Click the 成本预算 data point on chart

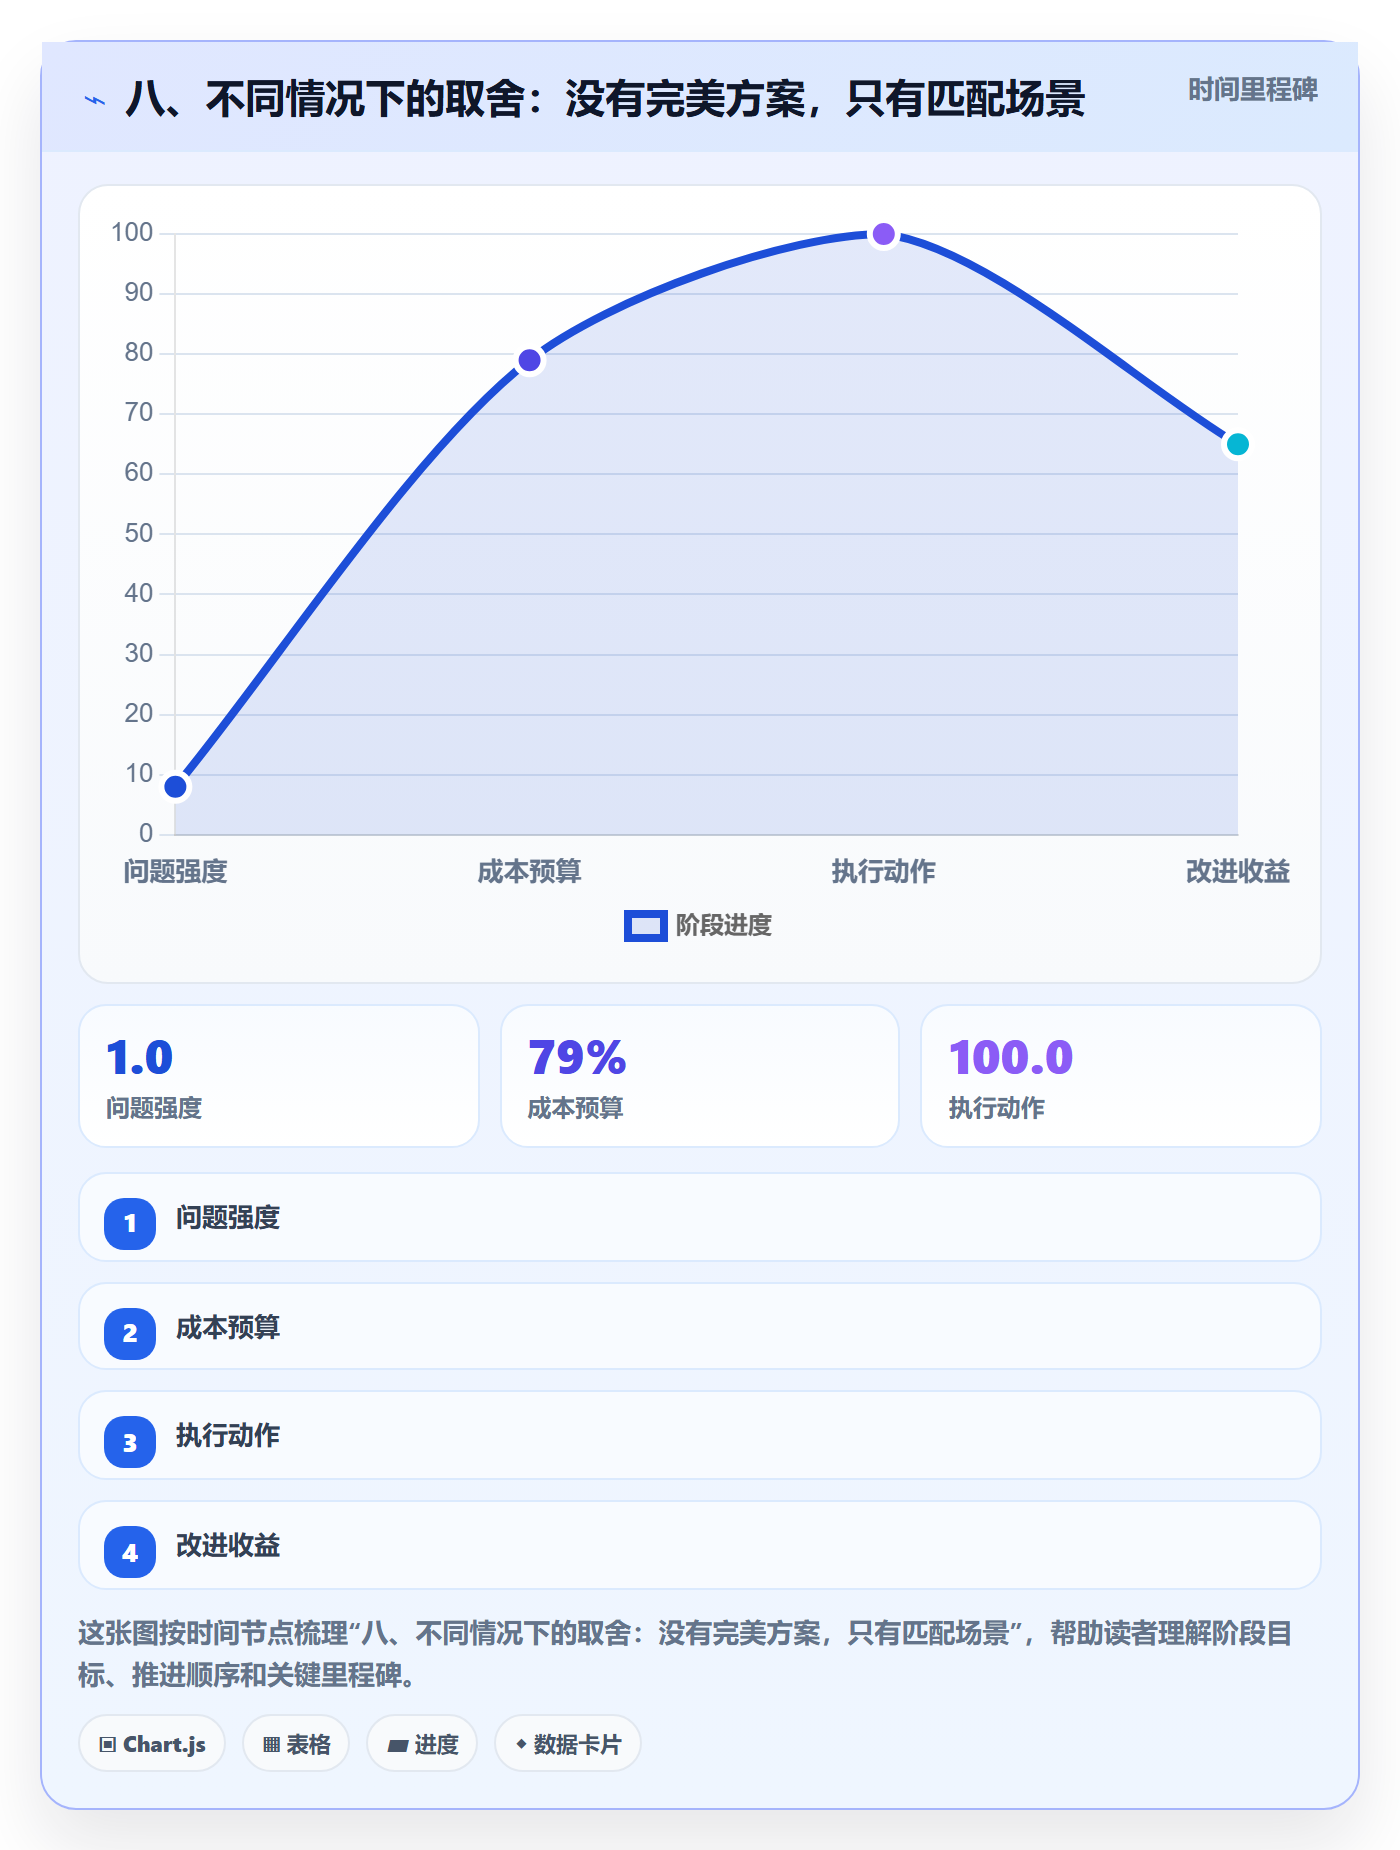[530, 360]
